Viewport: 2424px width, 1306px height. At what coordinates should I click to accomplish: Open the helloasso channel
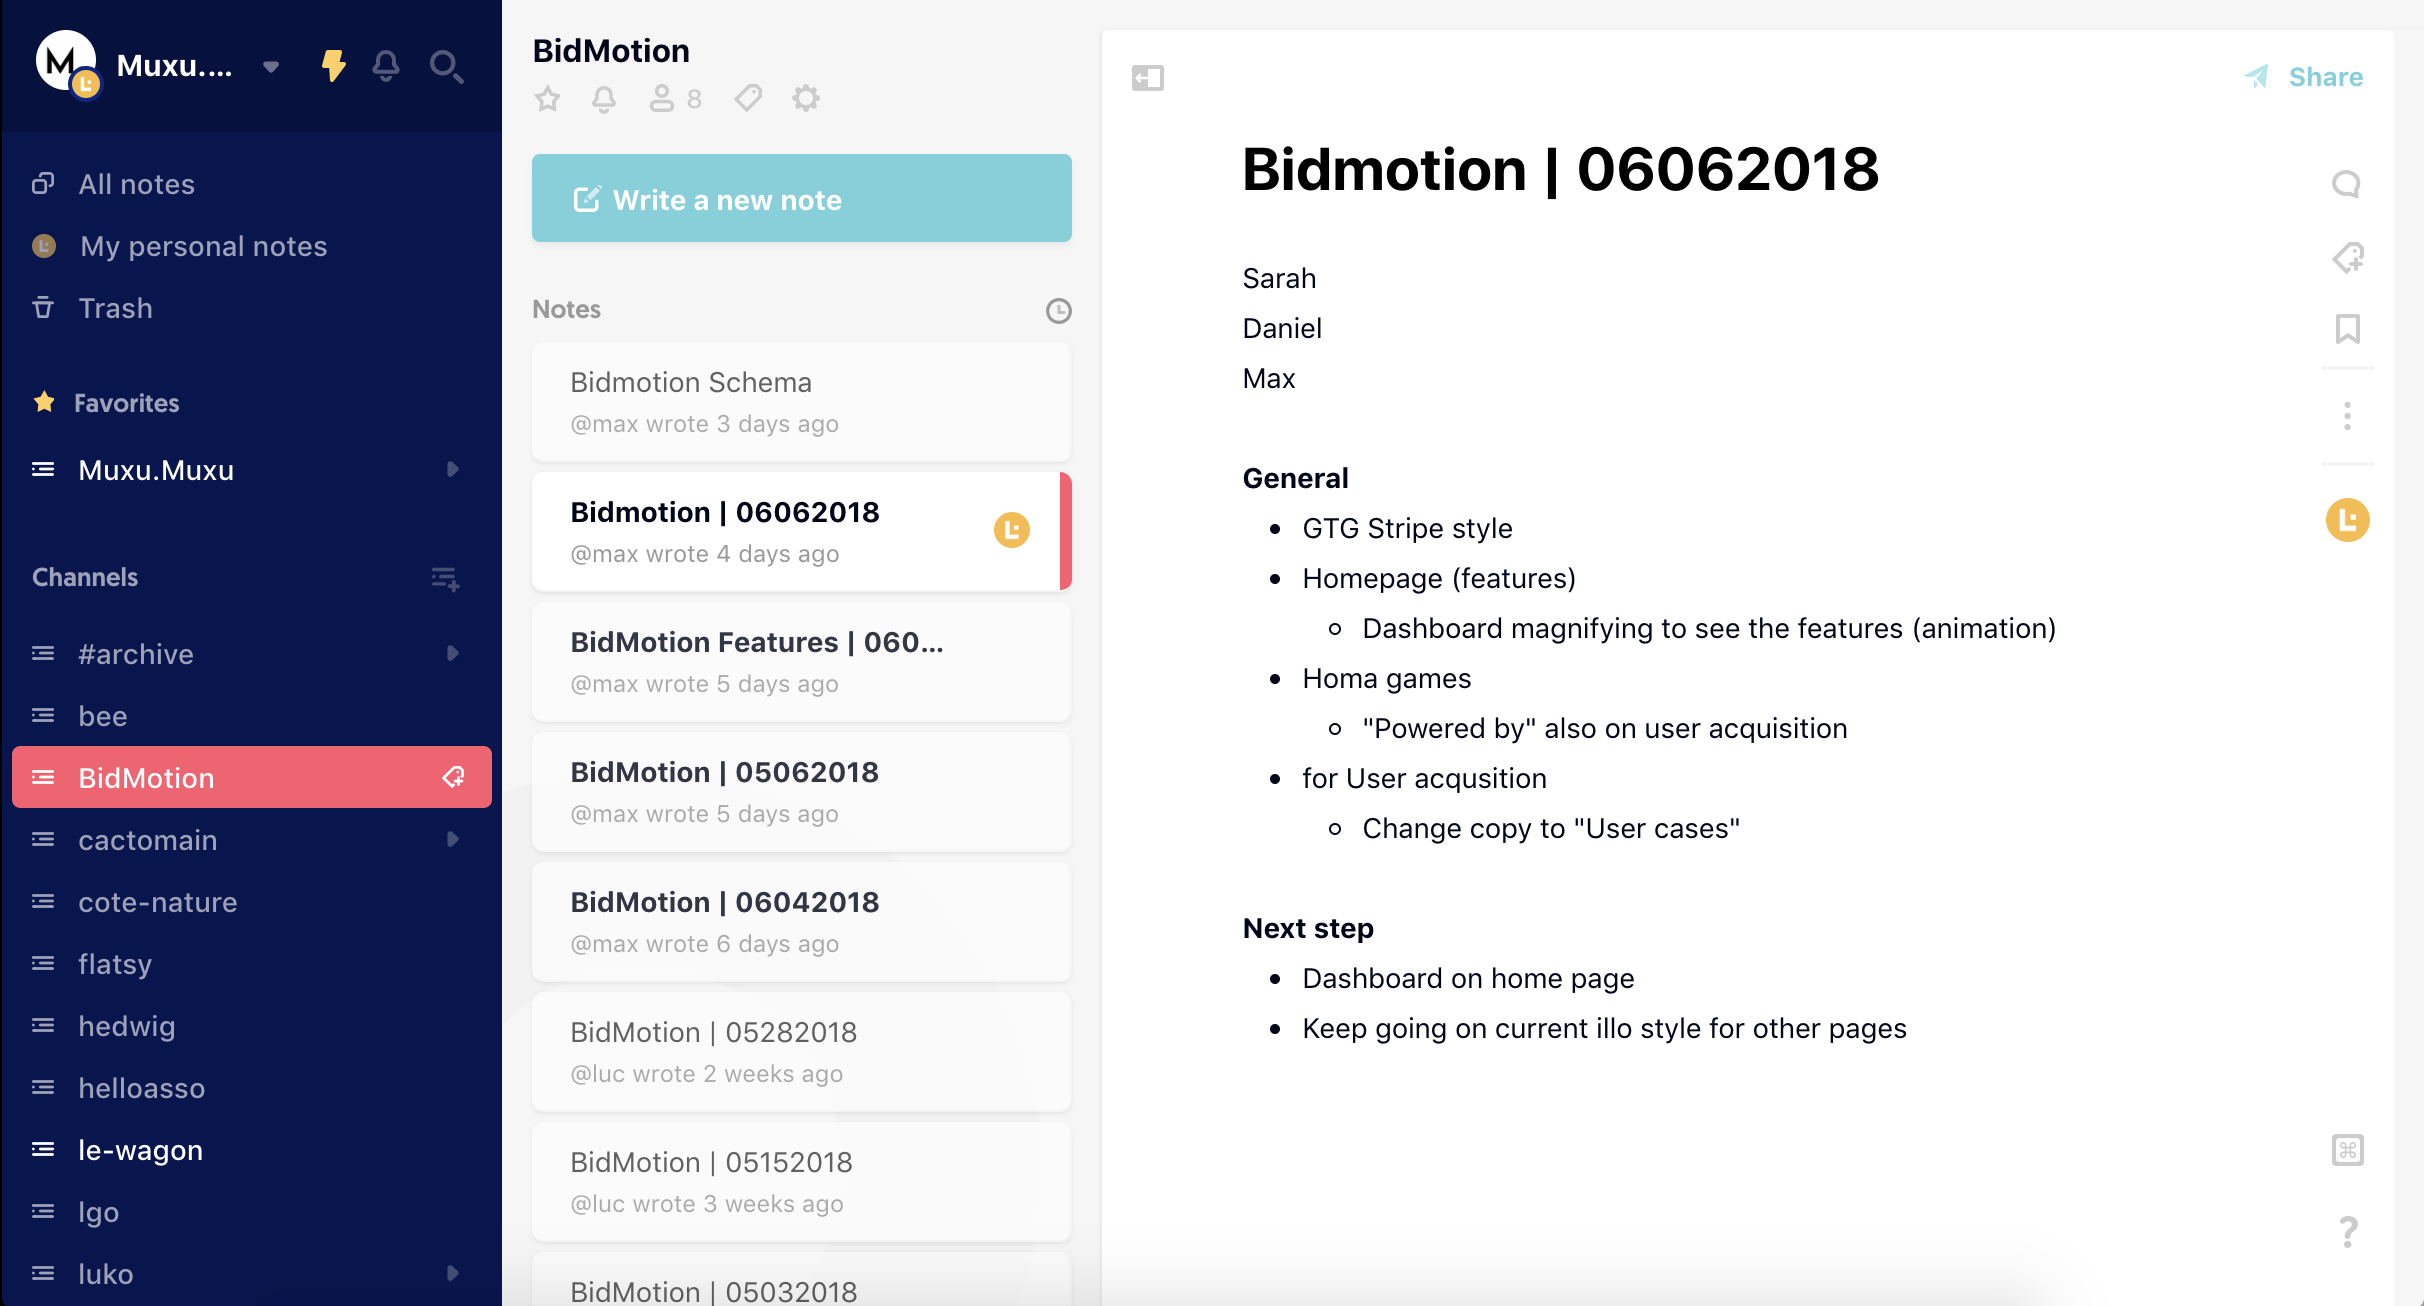coord(252,1088)
